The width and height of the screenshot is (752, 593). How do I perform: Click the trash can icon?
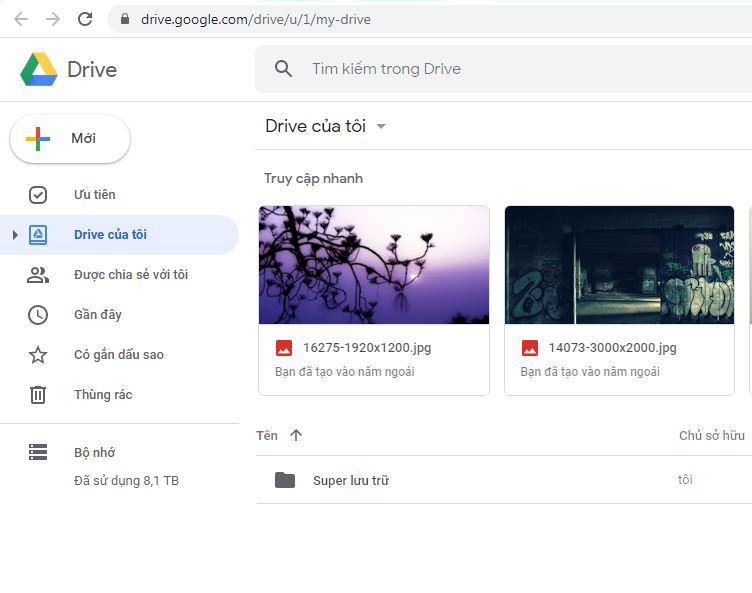pyautogui.click(x=38, y=395)
